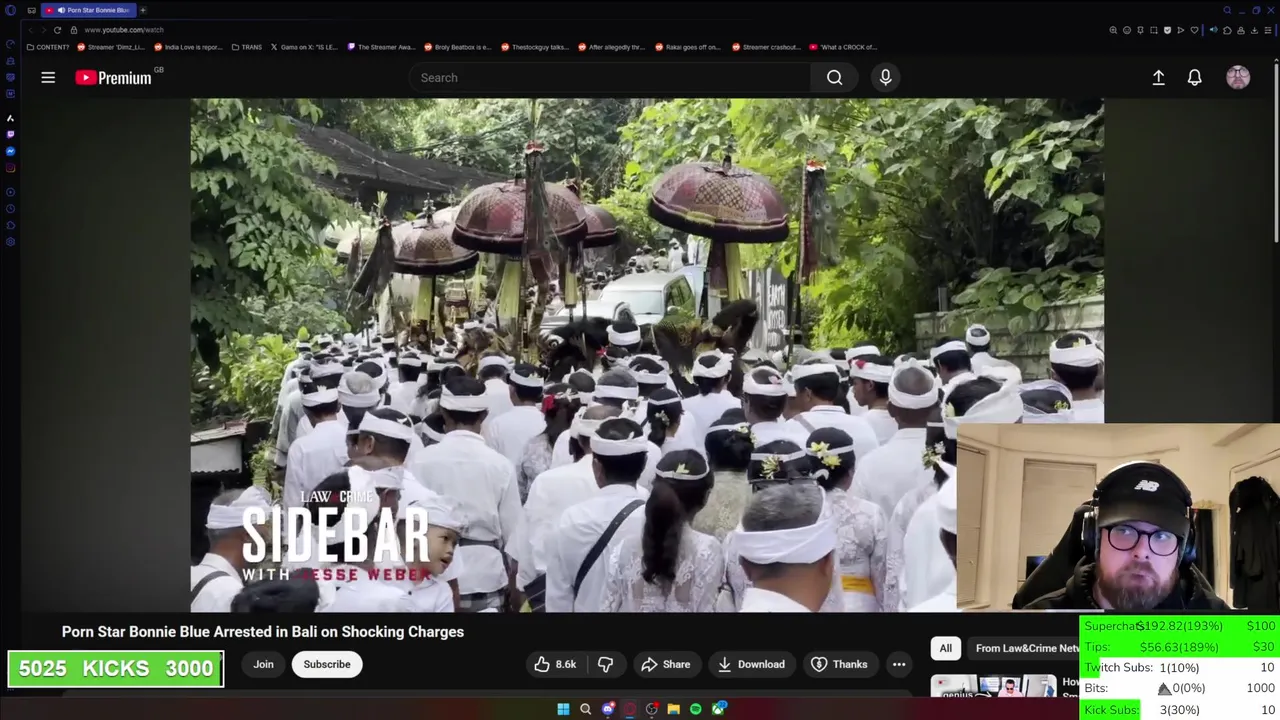Click the YouTube search input field
This screenshot has height=720, width=1280.
[610, 77]
